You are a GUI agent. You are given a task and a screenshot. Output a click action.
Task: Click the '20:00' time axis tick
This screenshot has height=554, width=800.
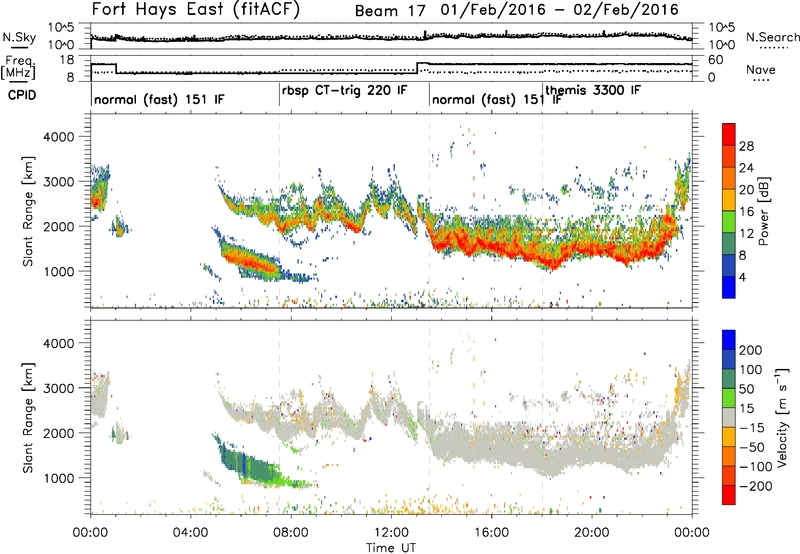(x=592, y=532)
